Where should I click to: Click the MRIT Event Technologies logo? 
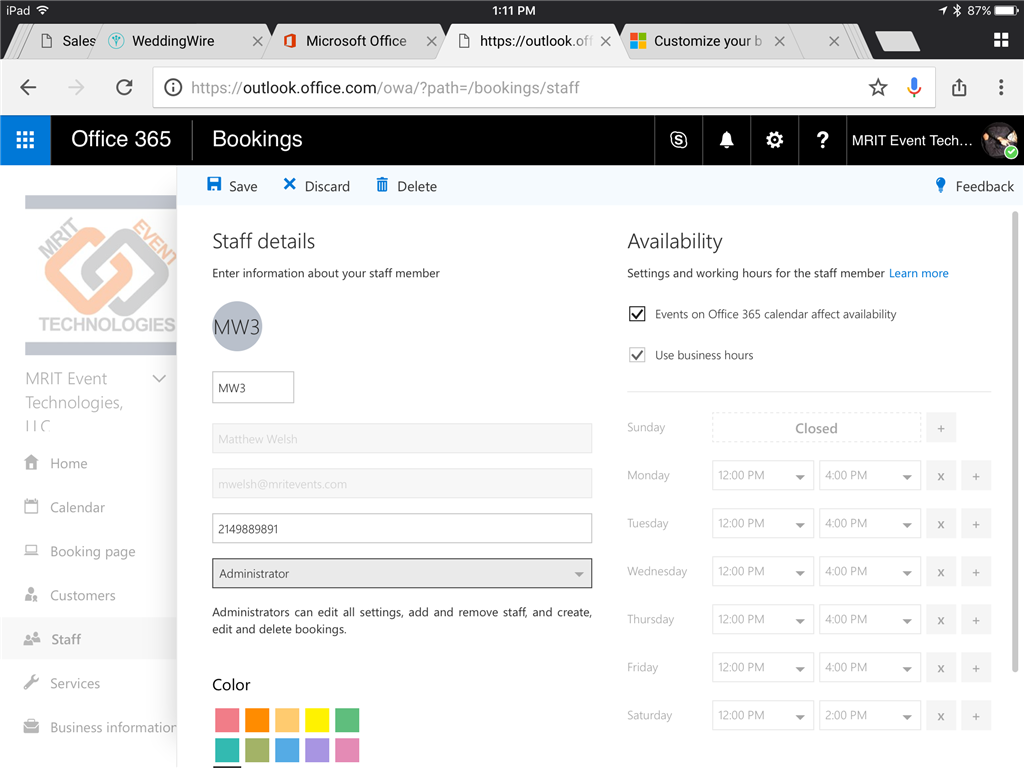[101, 275]
